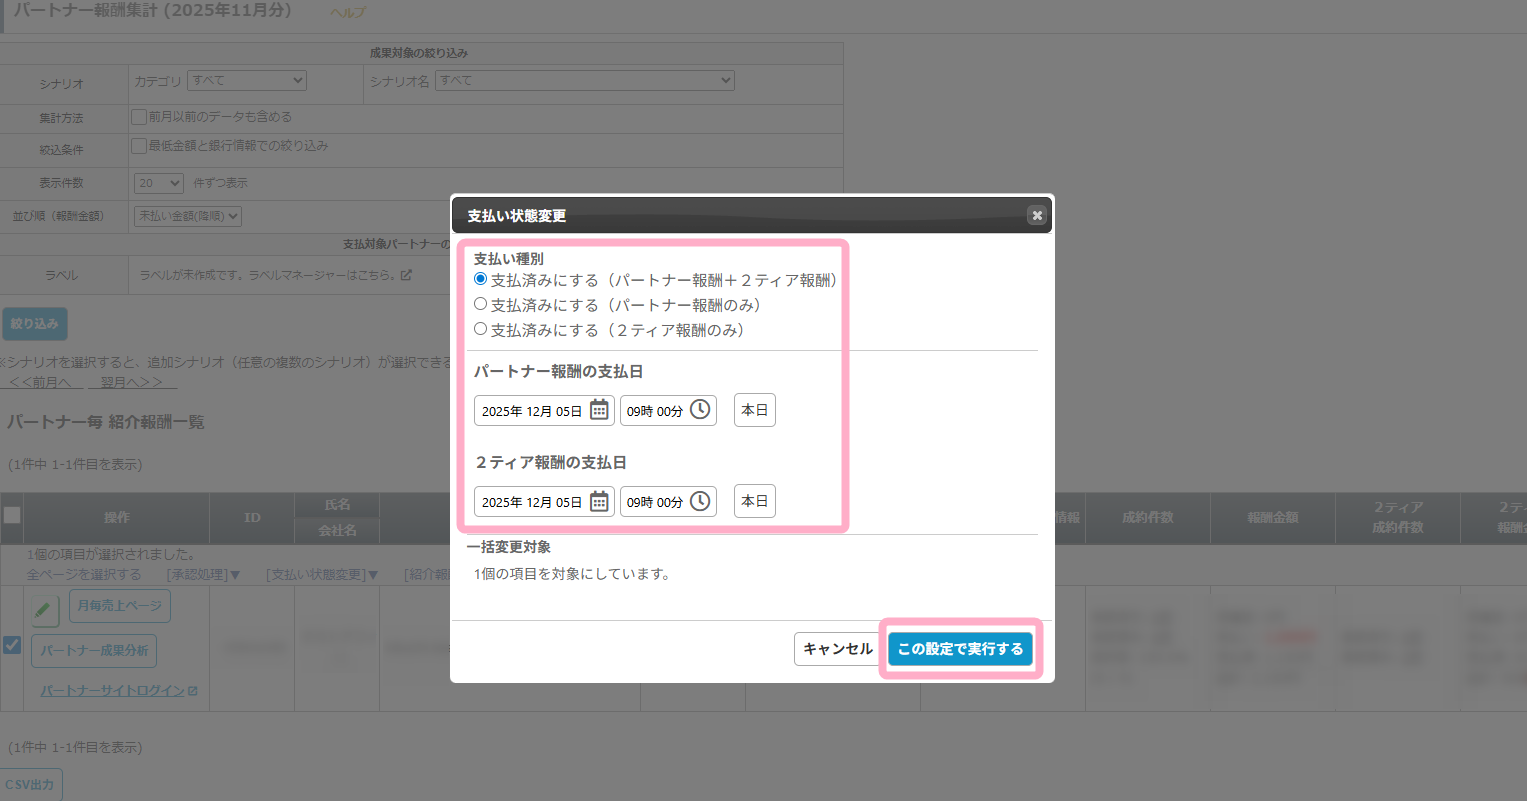The image size is (1527, 801).
Task: Open the 支払い状態変更 bulk action menu
Action: [x=322, y=575]
